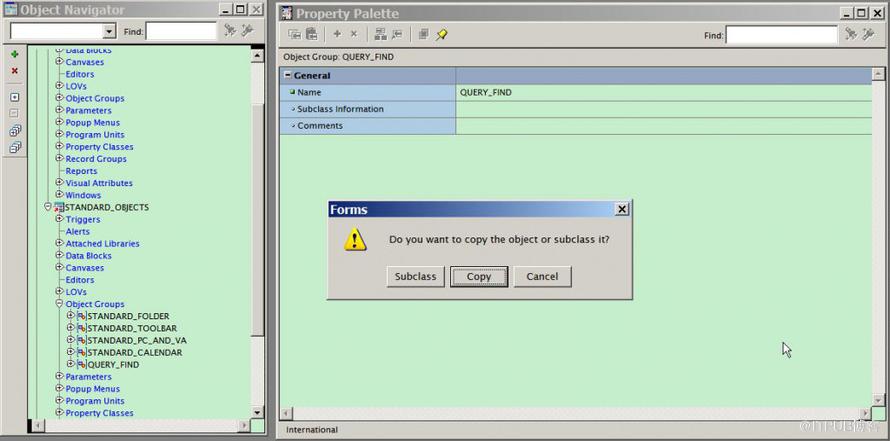The image size is (890, 441).
Task: Click Cancel button in Forms dialog
Action: coord(542,276)
